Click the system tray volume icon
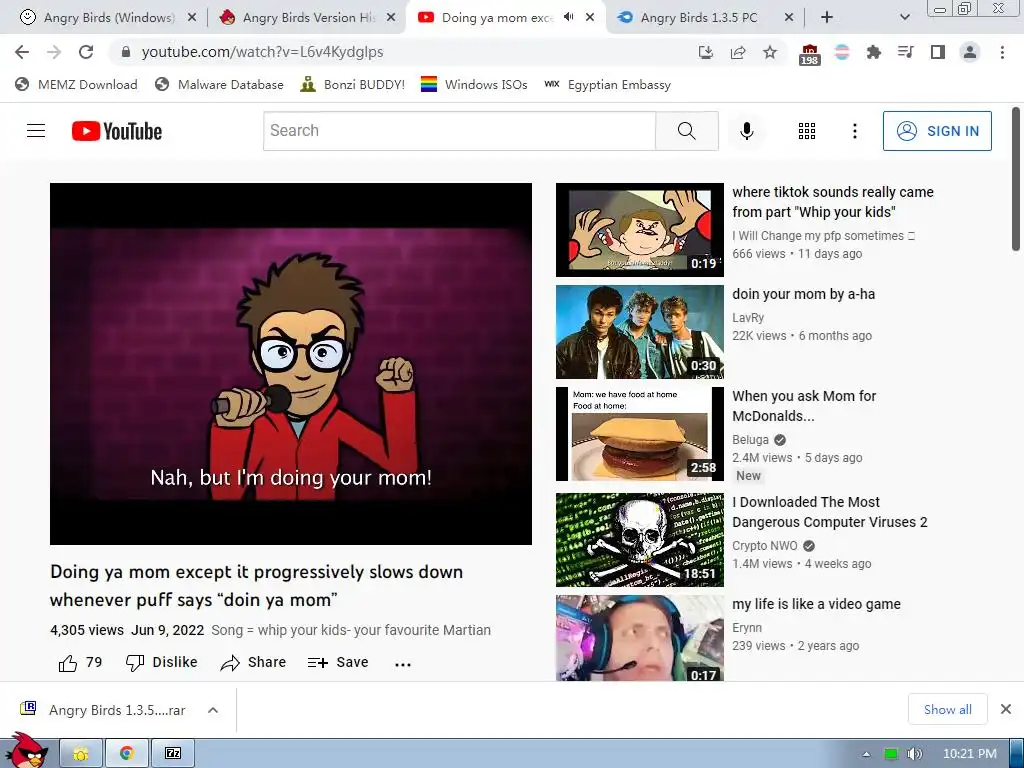 [x=914, y=754]
